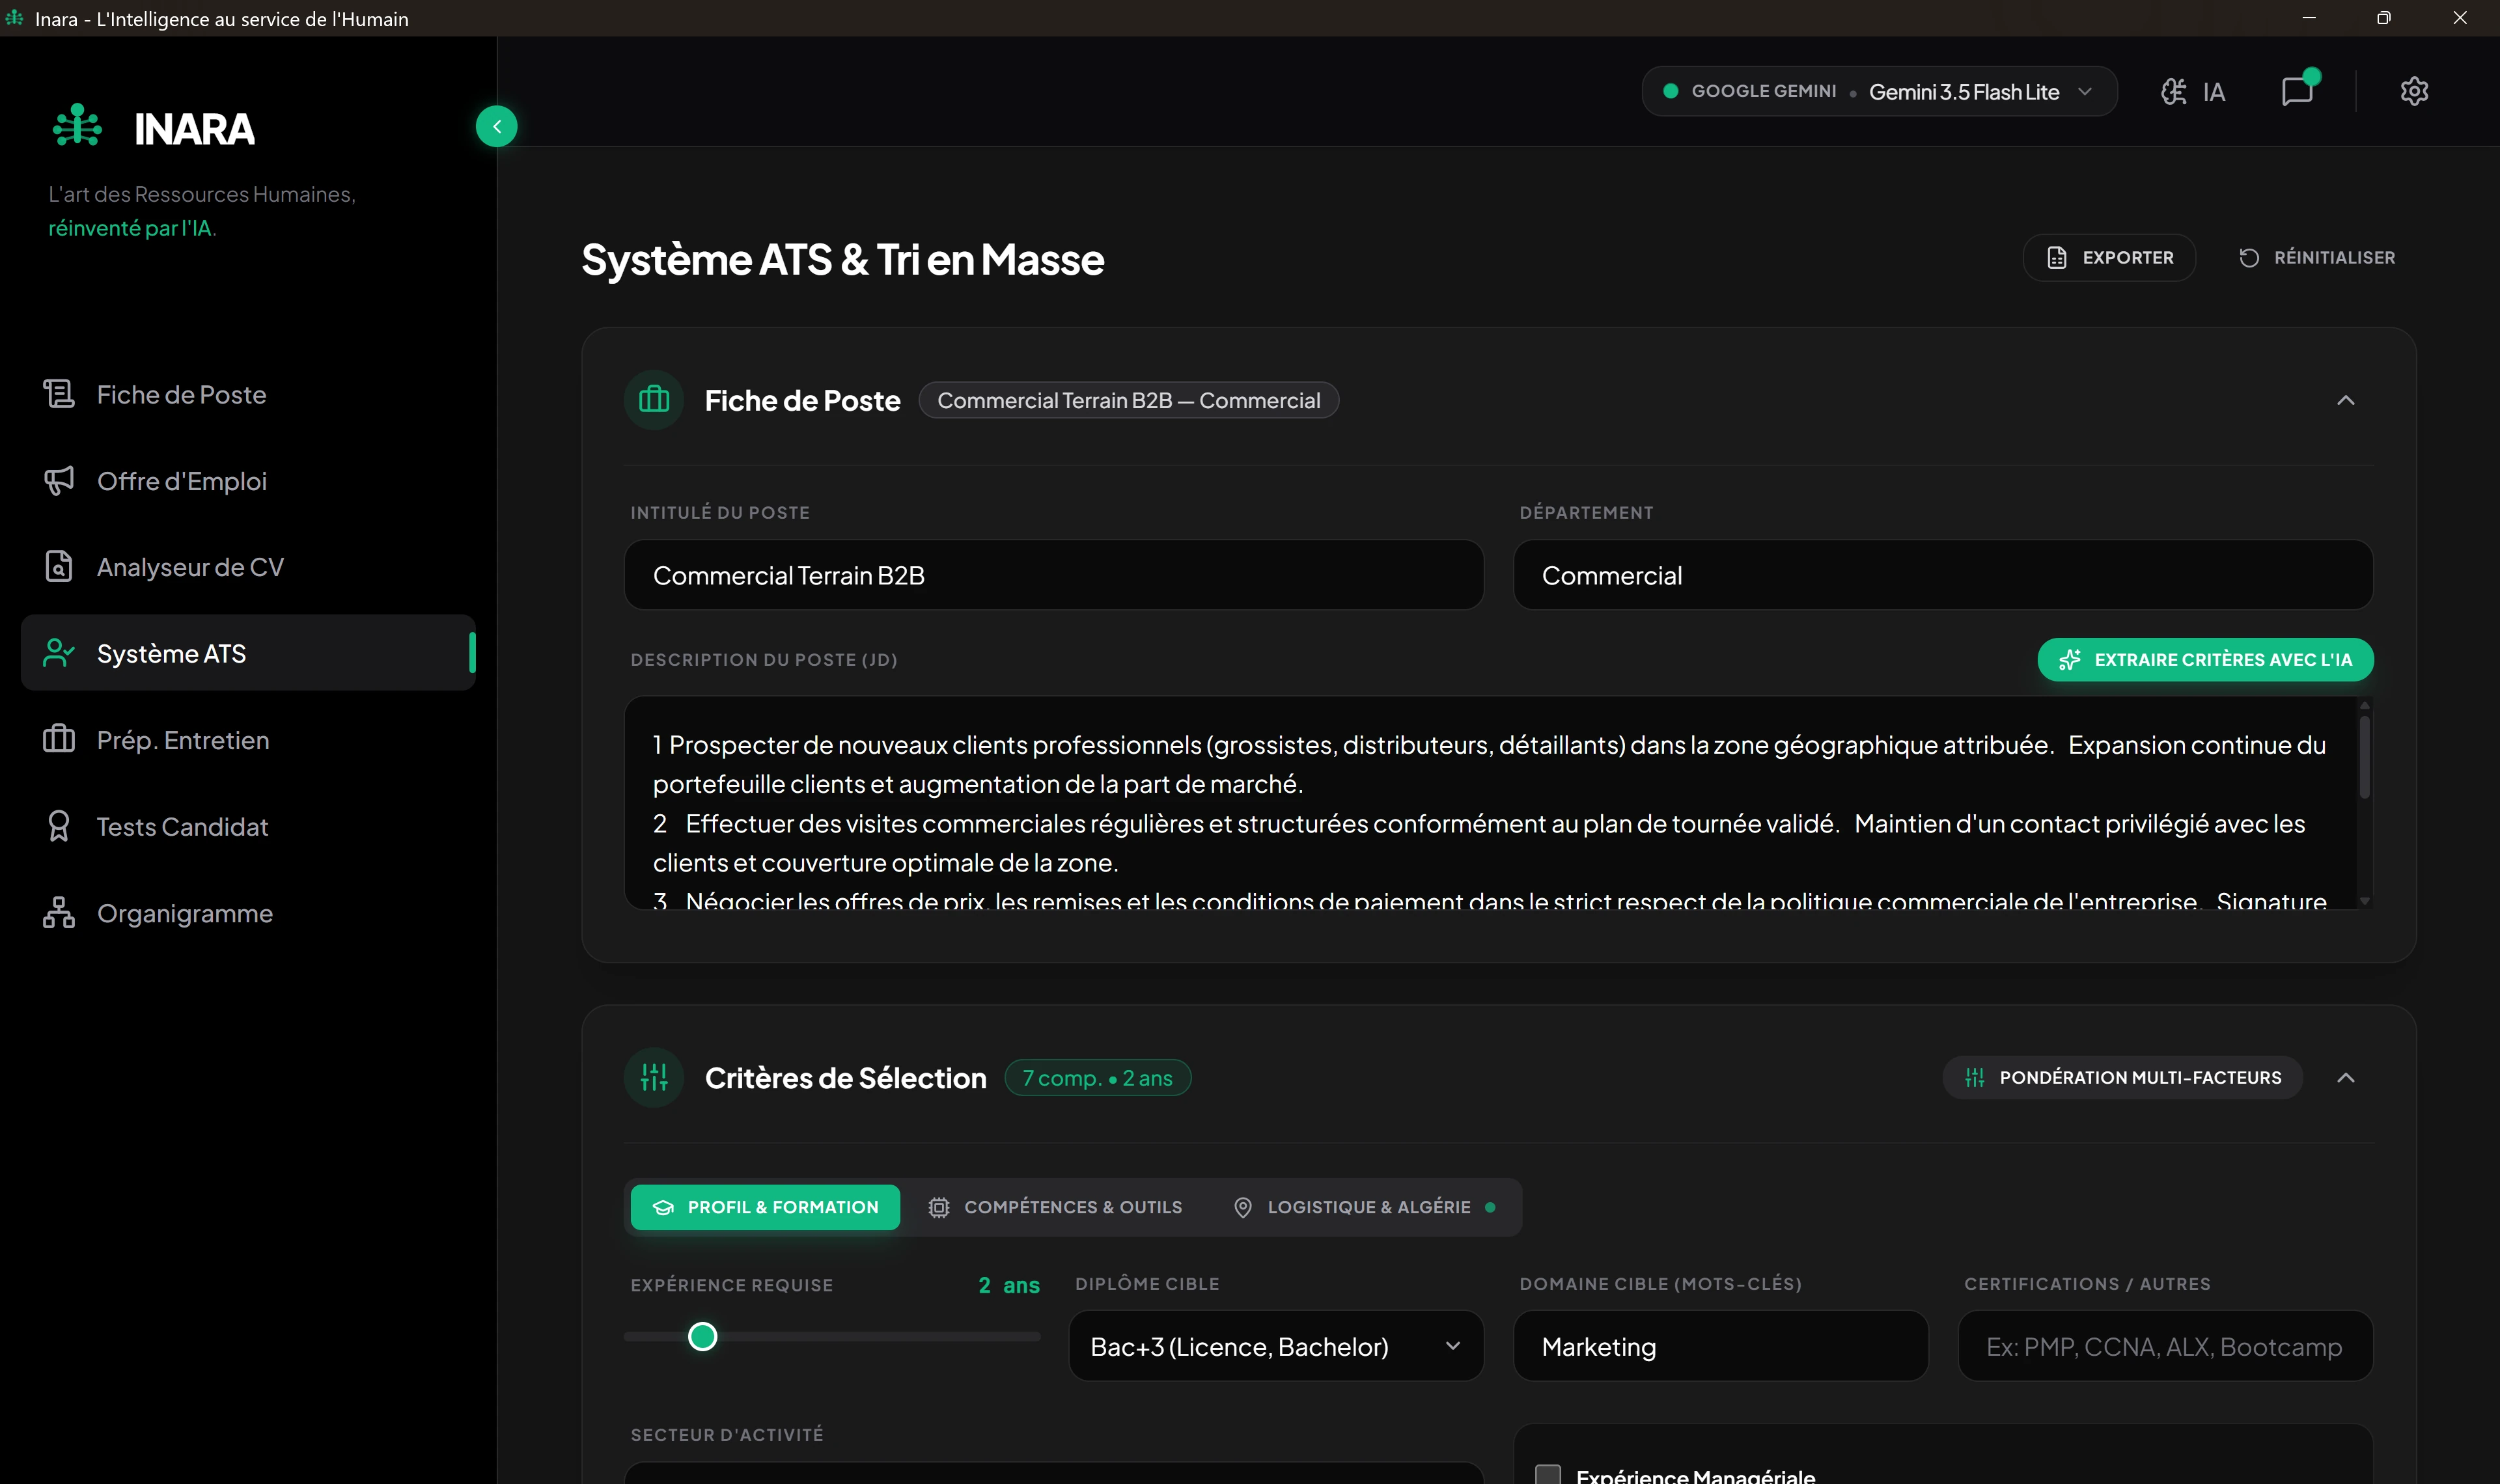This screenshot has width=2500, height=1484.
Task: Click Pondération Multi-Facteurs button
Action: point(2122,1077)
